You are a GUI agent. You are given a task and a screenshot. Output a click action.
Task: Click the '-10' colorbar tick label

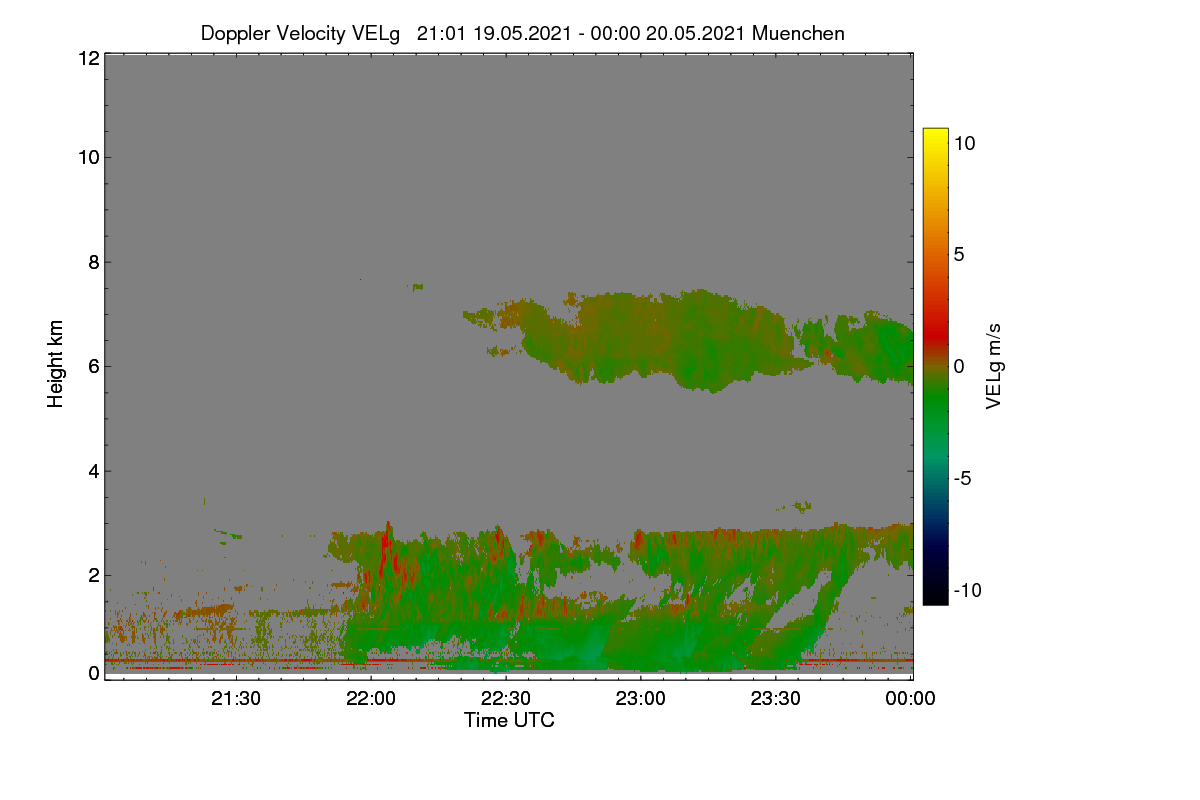(x=967, y=591)
